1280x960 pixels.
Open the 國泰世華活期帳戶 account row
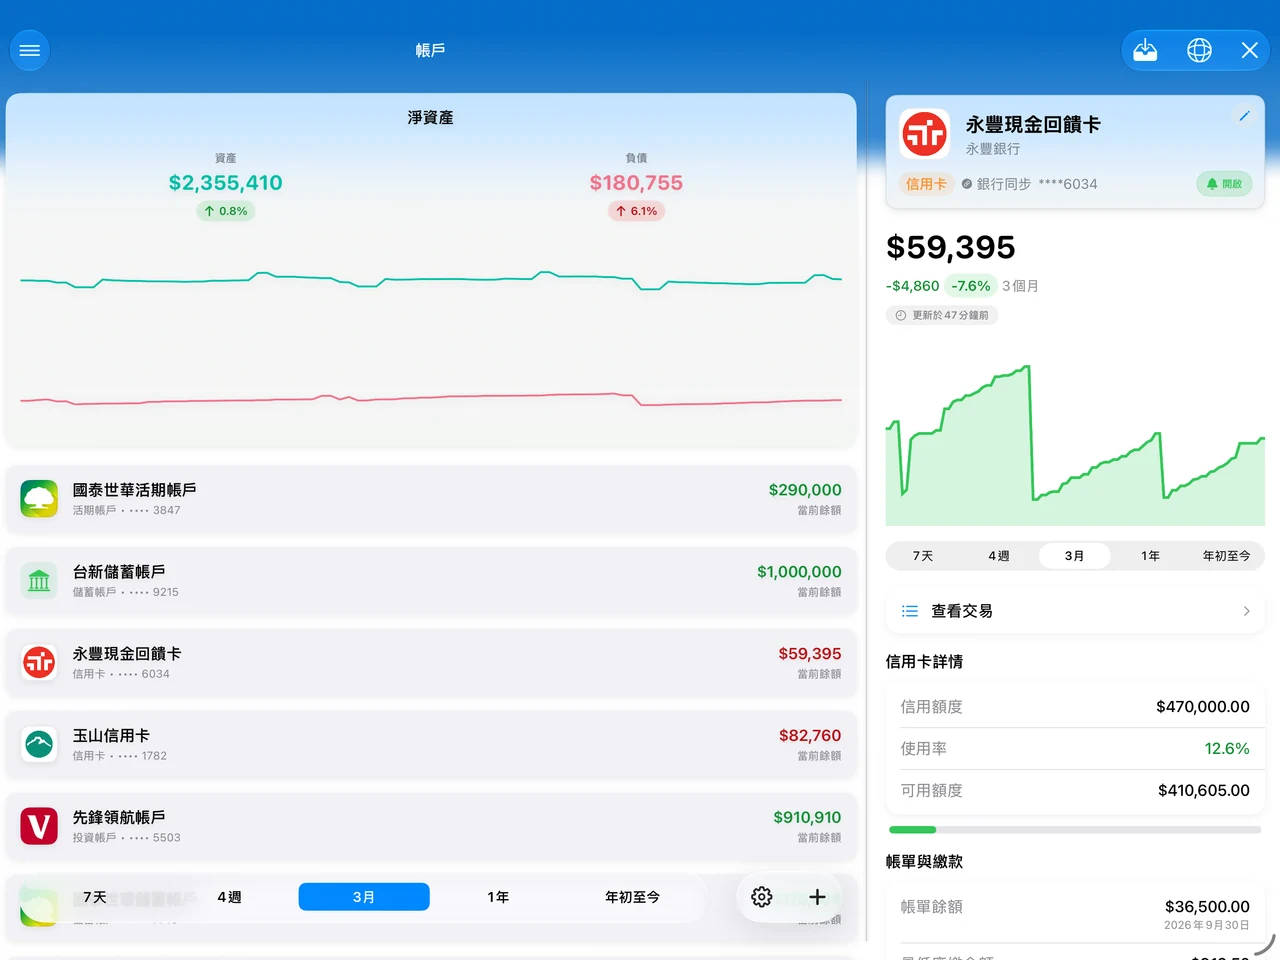tap(431, 498)
